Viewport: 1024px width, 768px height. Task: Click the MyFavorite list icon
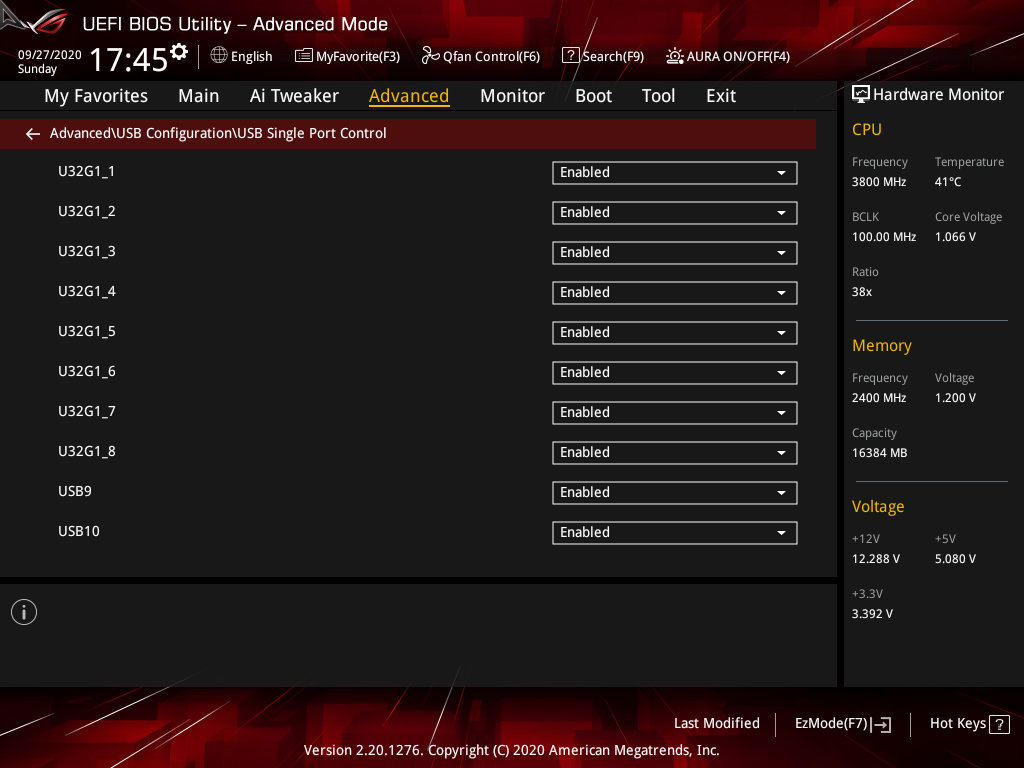coord(304,56)
